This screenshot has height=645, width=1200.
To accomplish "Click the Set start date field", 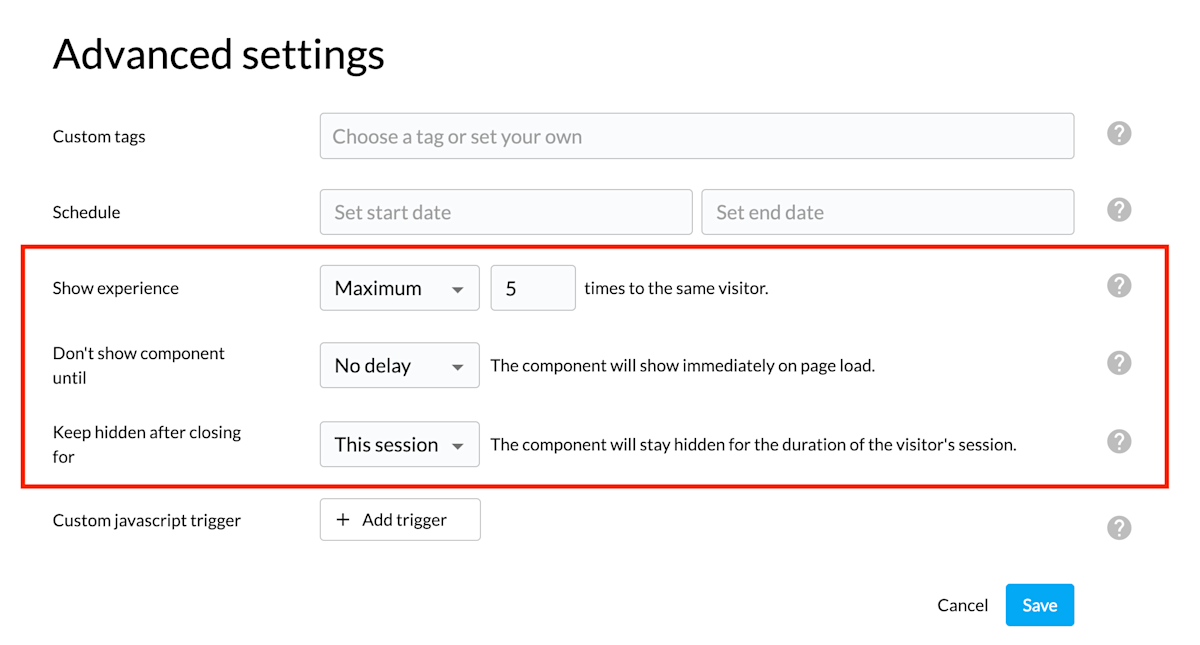I will point(505,211).
